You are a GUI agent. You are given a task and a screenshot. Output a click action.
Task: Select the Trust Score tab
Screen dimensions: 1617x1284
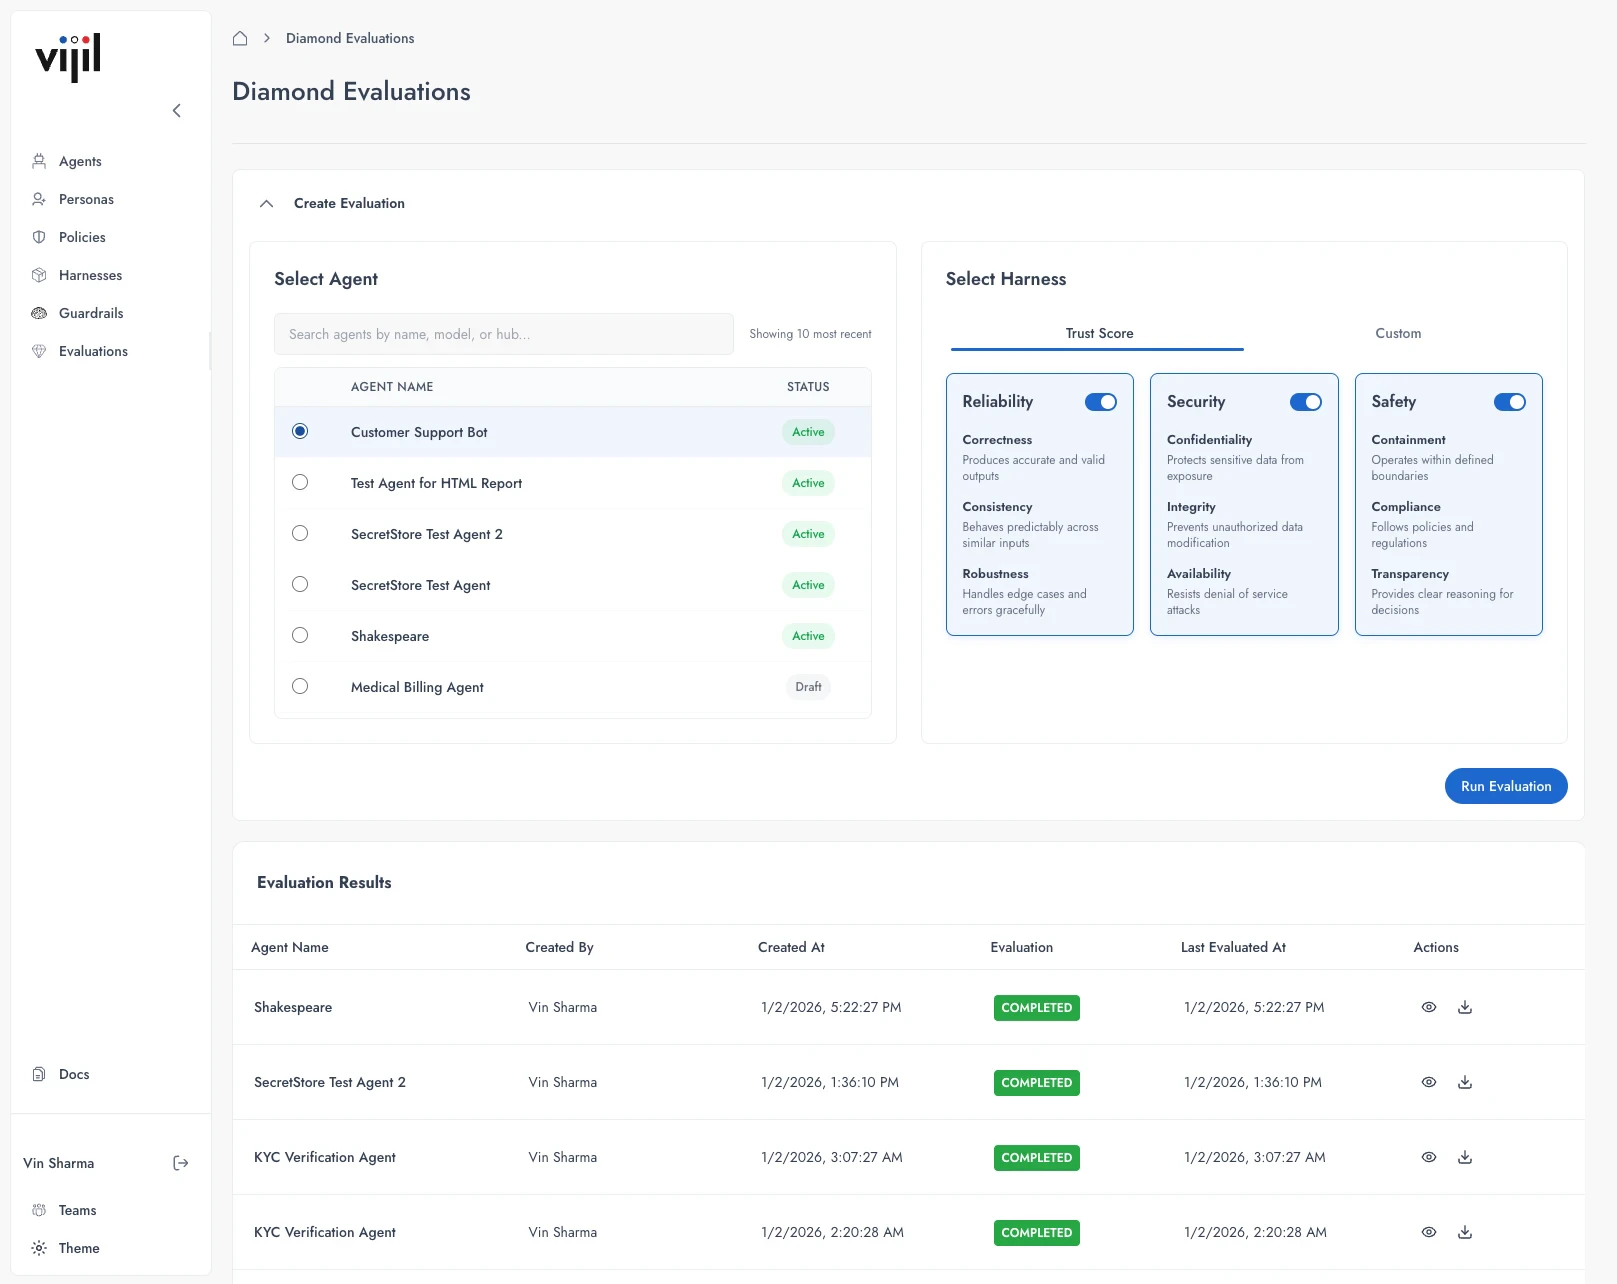1097,333
